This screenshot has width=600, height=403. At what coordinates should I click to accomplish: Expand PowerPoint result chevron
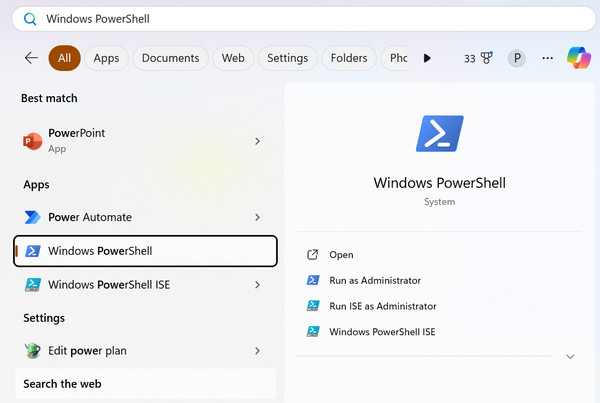pyautogui.click(x=258, y=141)
